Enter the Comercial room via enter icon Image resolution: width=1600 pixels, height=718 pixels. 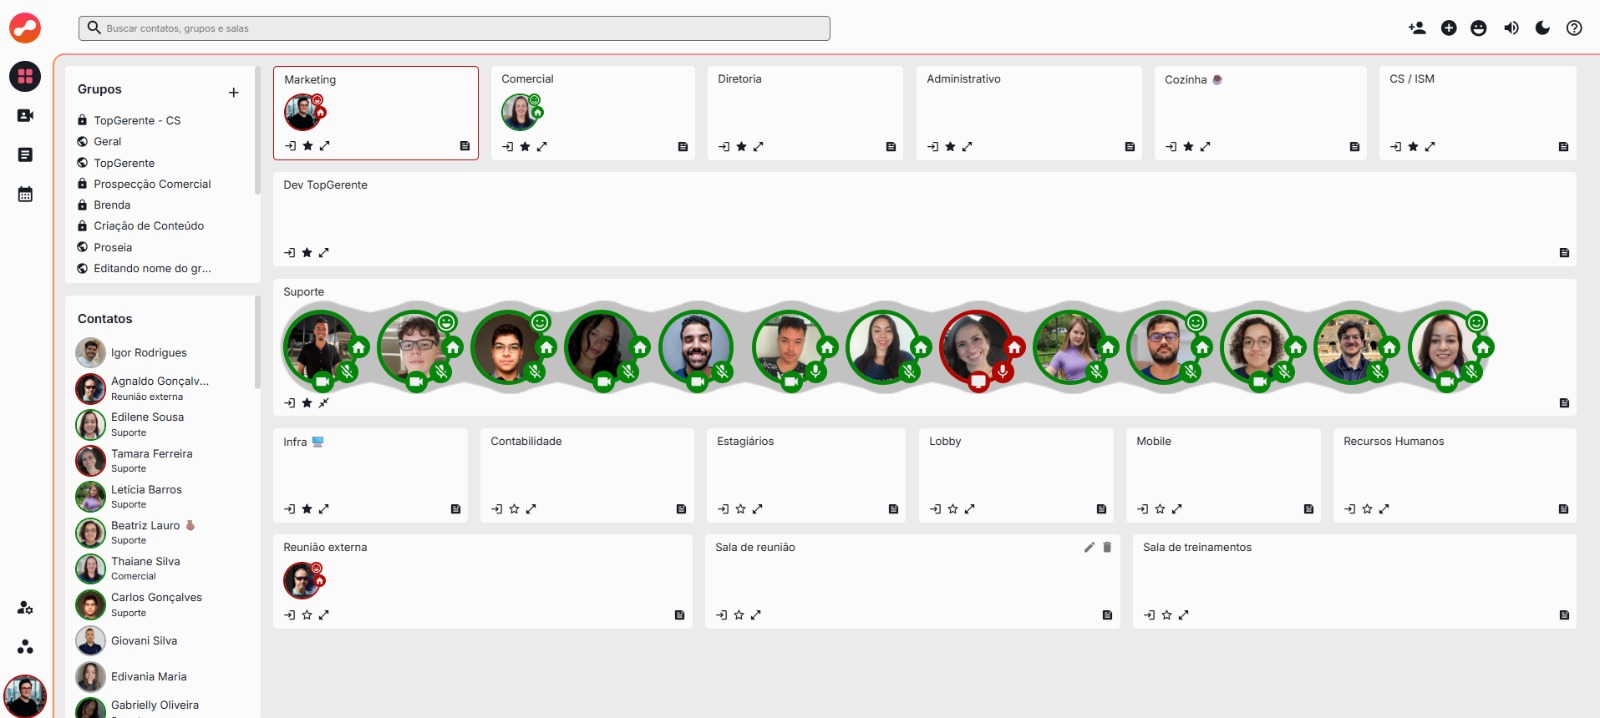(508, 147)
